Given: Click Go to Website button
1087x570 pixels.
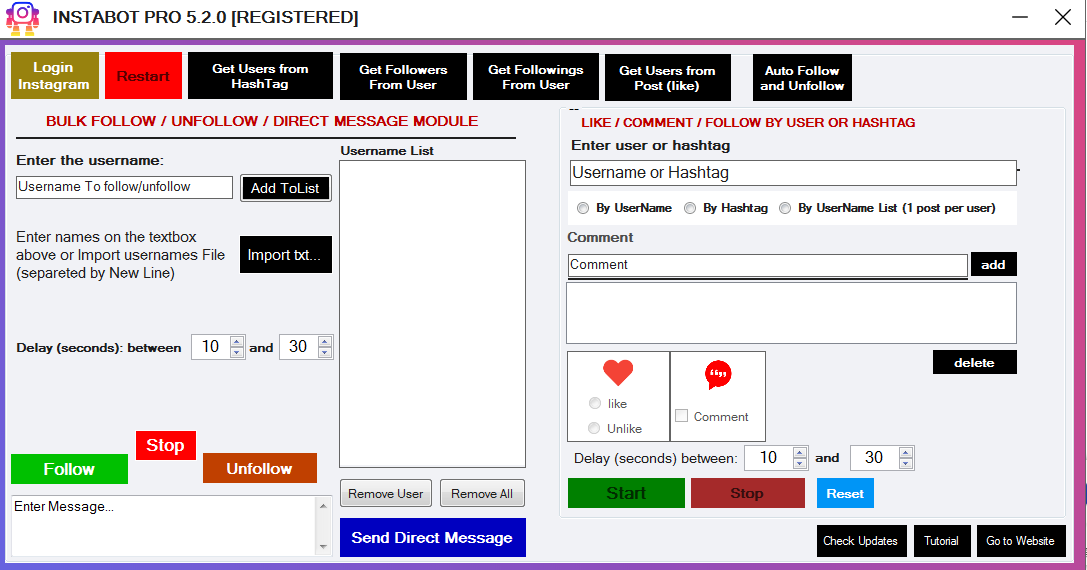Looking at the screenshot, I should 1020,541.
